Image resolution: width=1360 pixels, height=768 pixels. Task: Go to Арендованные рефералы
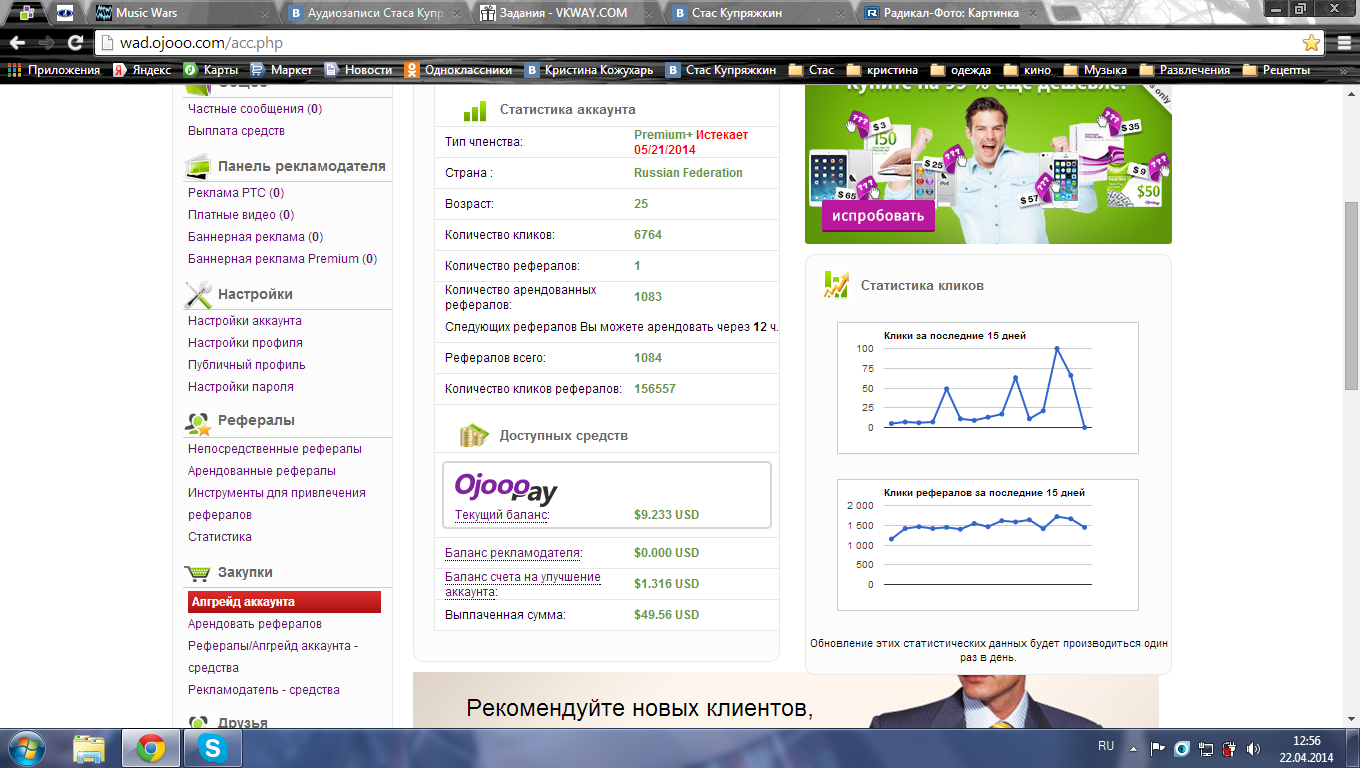tap(262, 471)
